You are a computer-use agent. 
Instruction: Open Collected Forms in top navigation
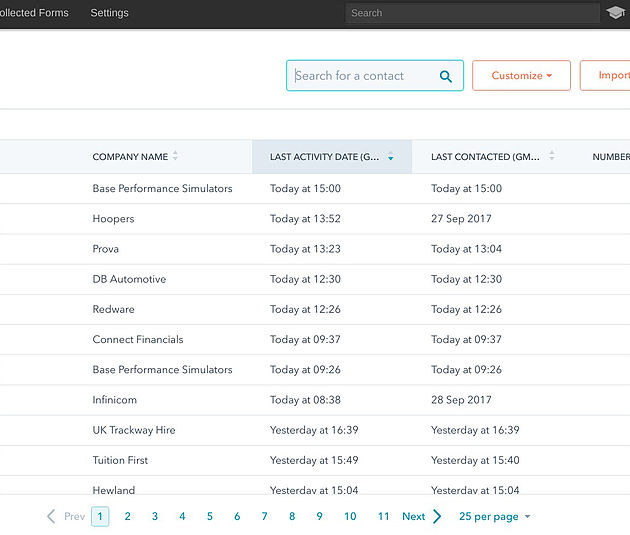pos(34,13)
